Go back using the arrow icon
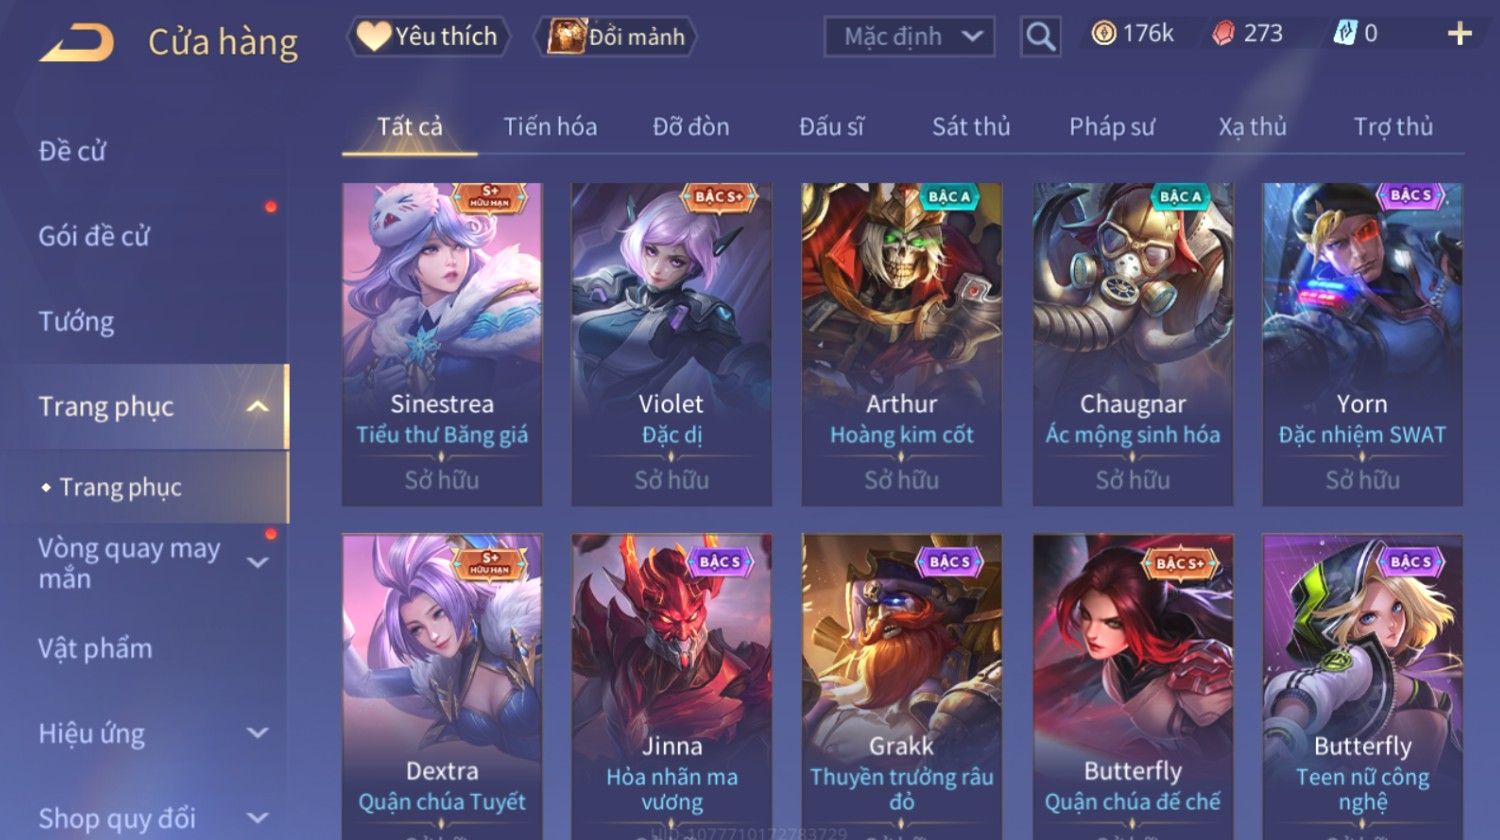The height and width of the screenshot is (840, 1500). point(76,43)
